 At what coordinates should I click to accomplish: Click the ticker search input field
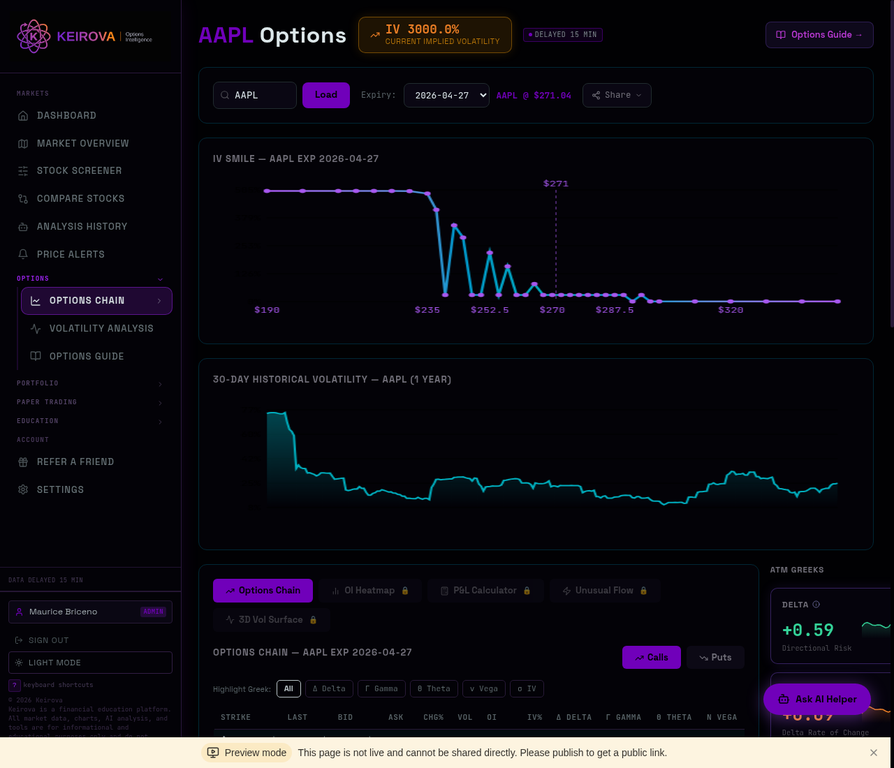click(255, 95)
